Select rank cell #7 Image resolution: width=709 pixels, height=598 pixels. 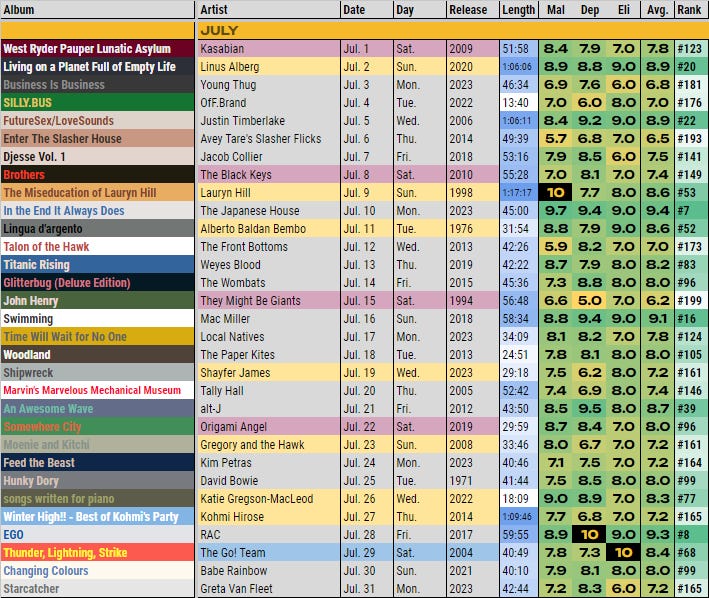point(689,211)
